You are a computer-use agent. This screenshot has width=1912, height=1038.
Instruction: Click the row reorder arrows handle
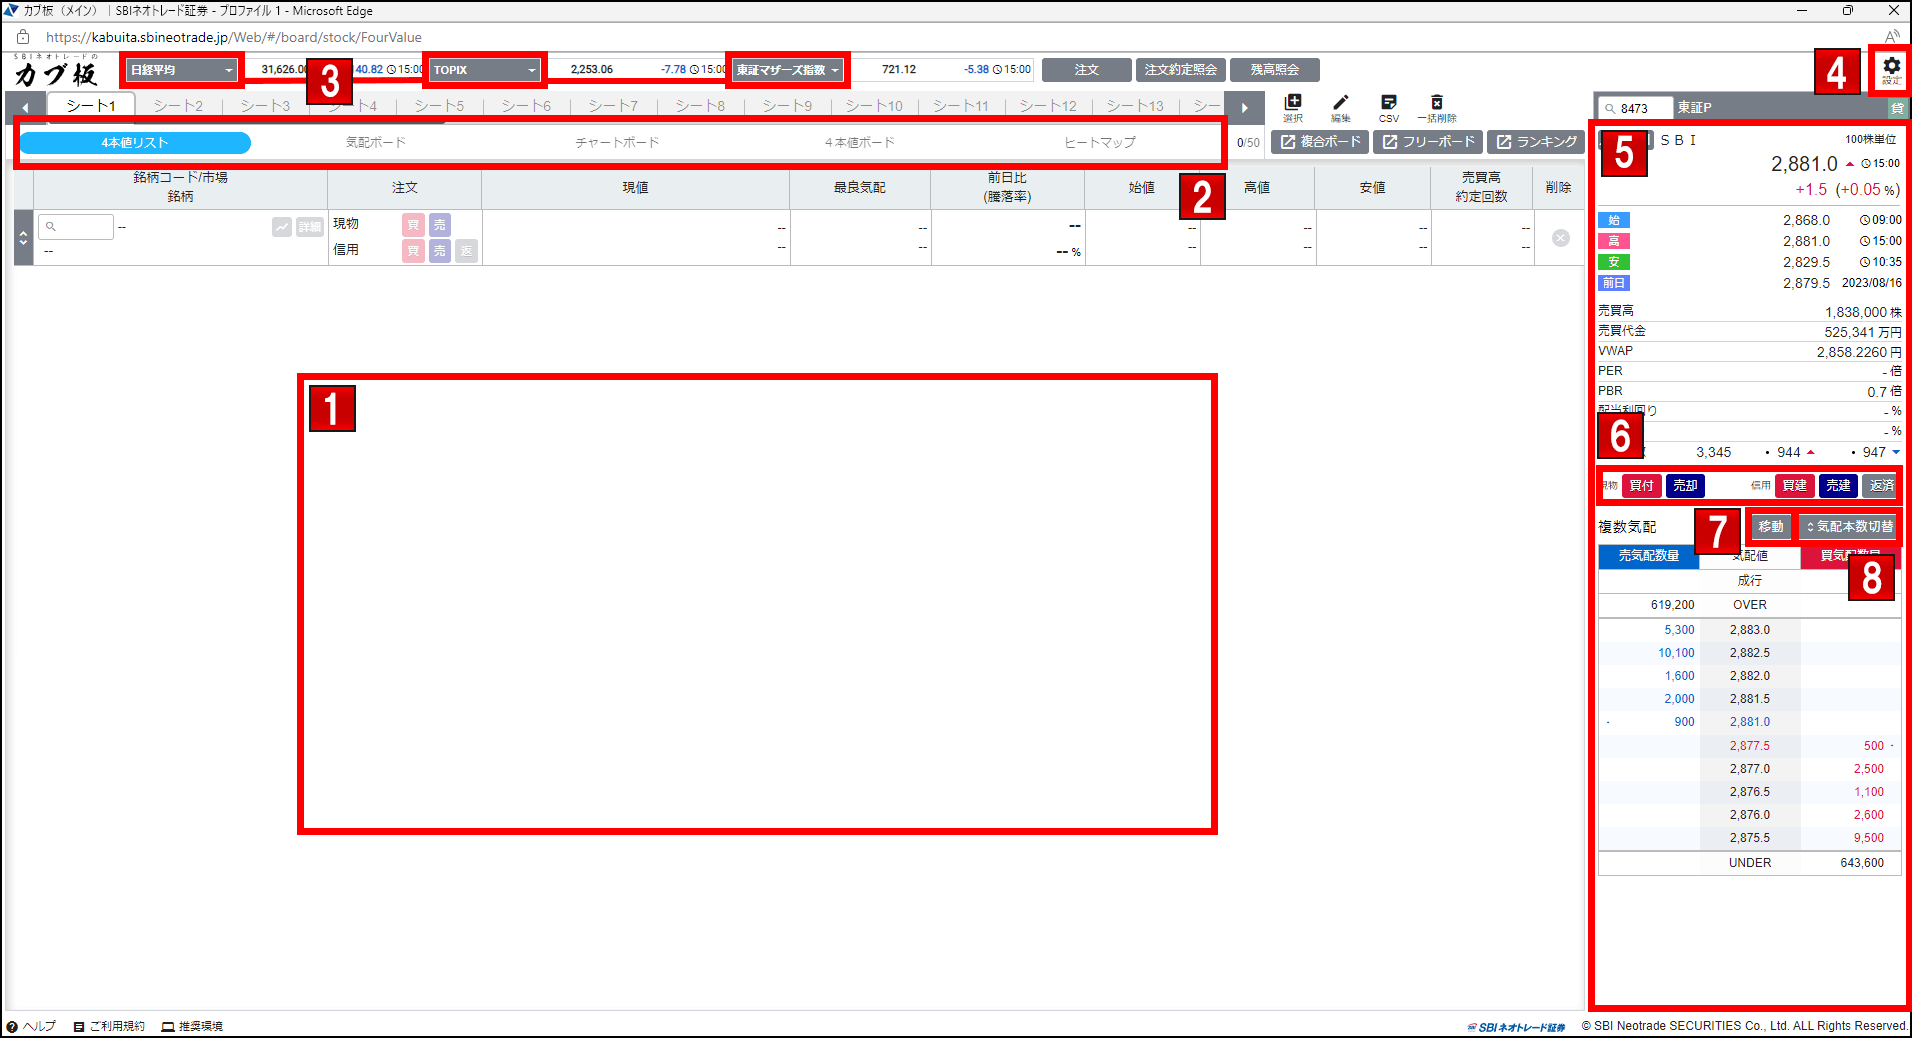tap(23, 238)
